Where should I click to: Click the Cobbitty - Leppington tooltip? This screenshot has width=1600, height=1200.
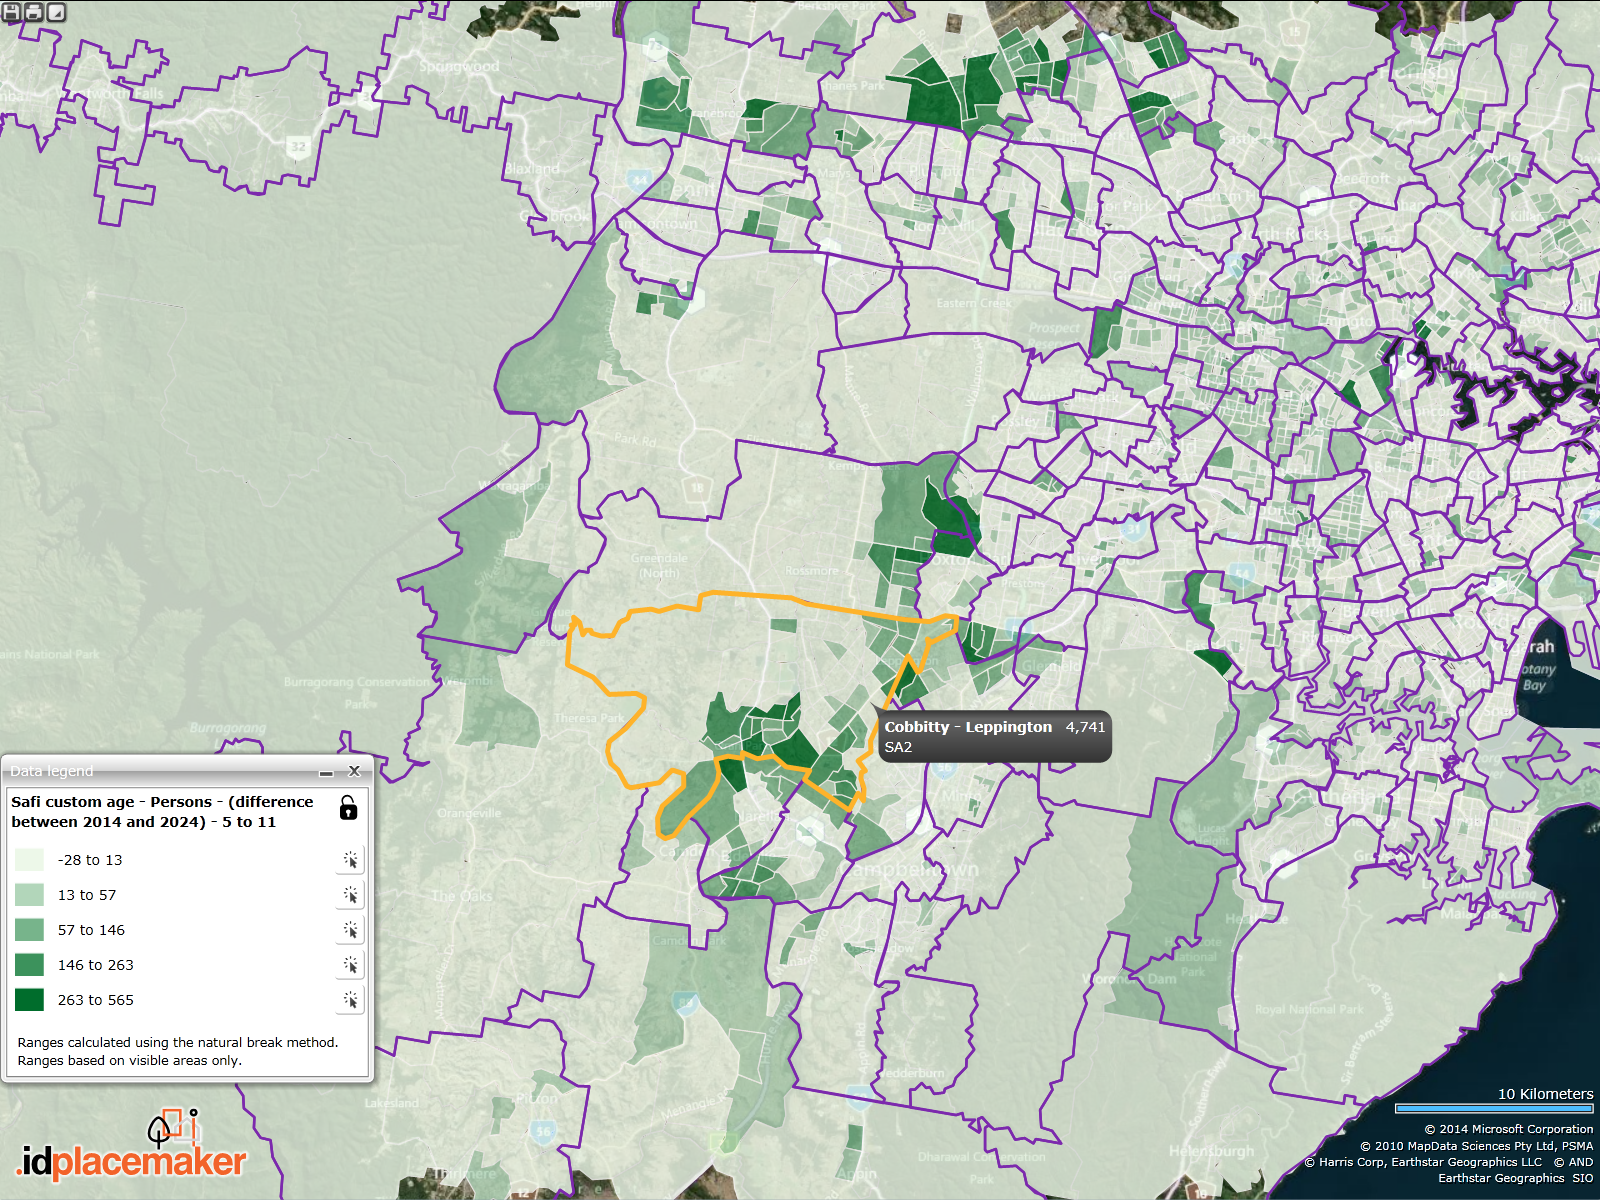[x=995, y=736]
